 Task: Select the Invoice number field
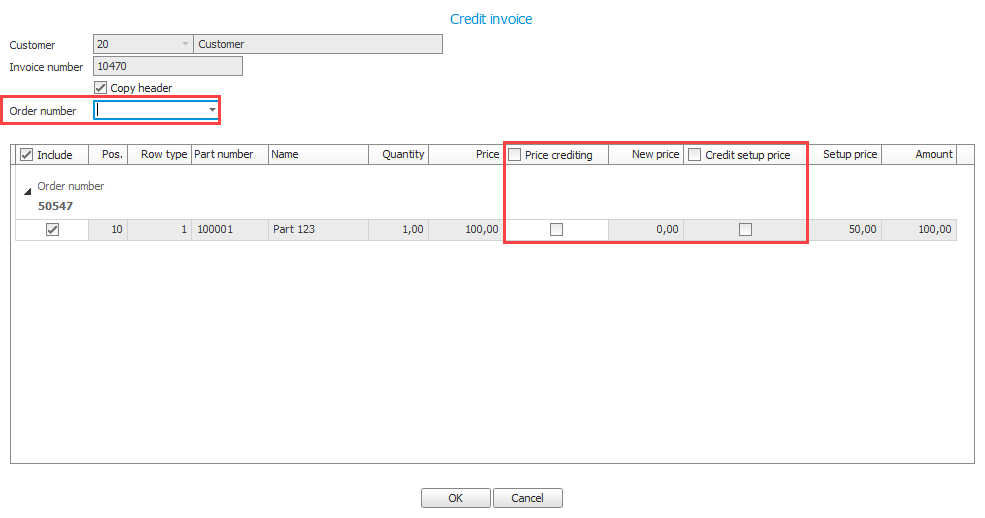click(167, 66)
